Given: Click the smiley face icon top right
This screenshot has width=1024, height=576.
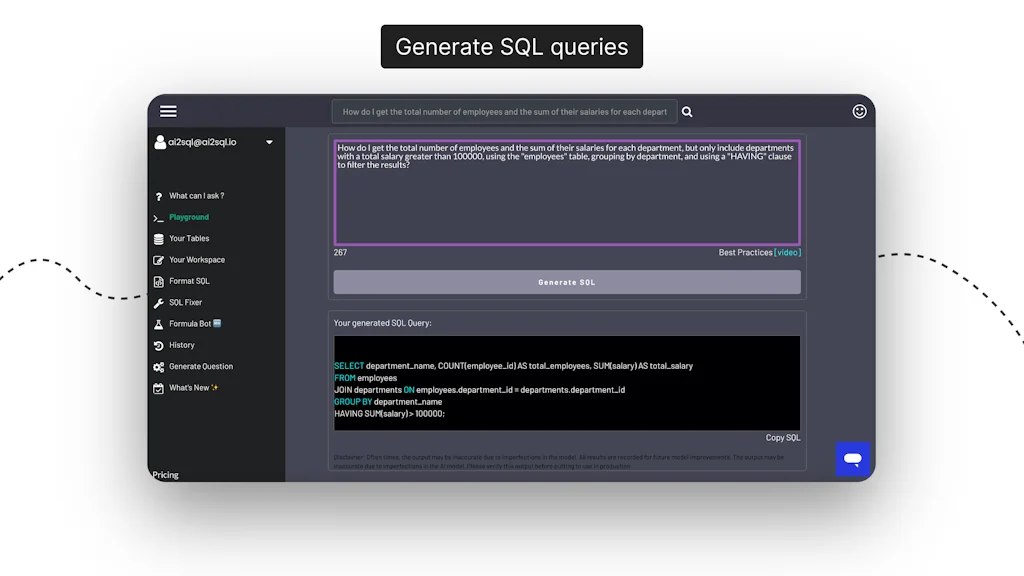Looking at the screenshot, I should [x=859, y=111].
